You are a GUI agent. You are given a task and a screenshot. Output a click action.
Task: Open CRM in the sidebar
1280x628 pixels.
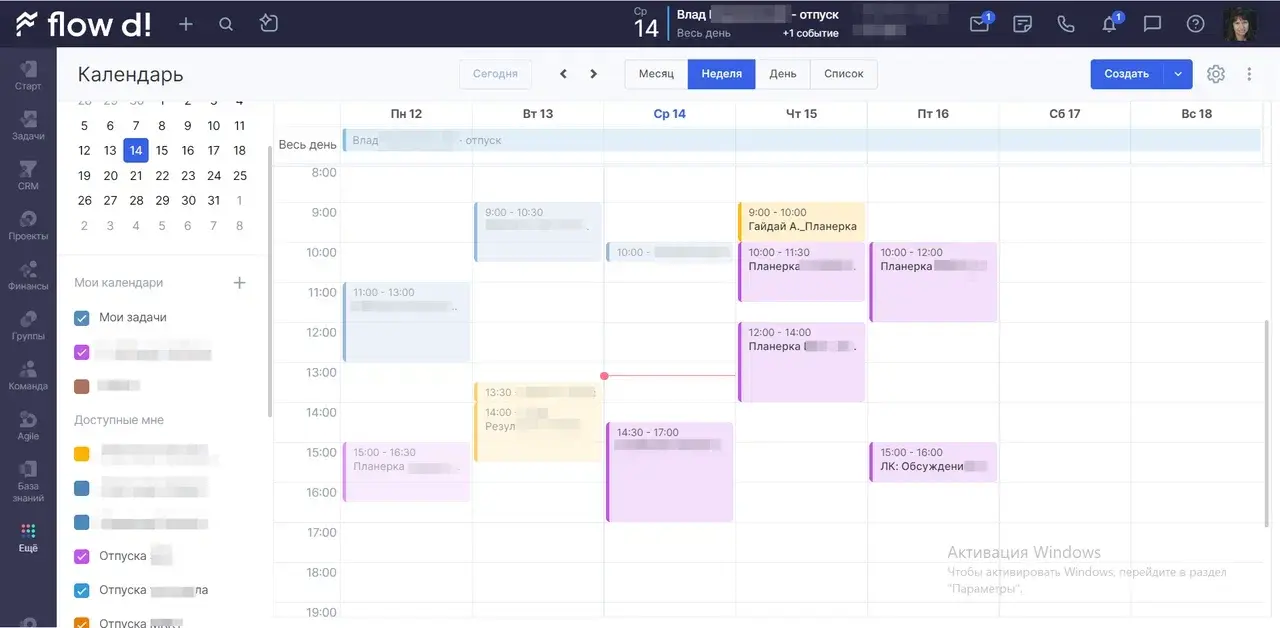[28, 175]
